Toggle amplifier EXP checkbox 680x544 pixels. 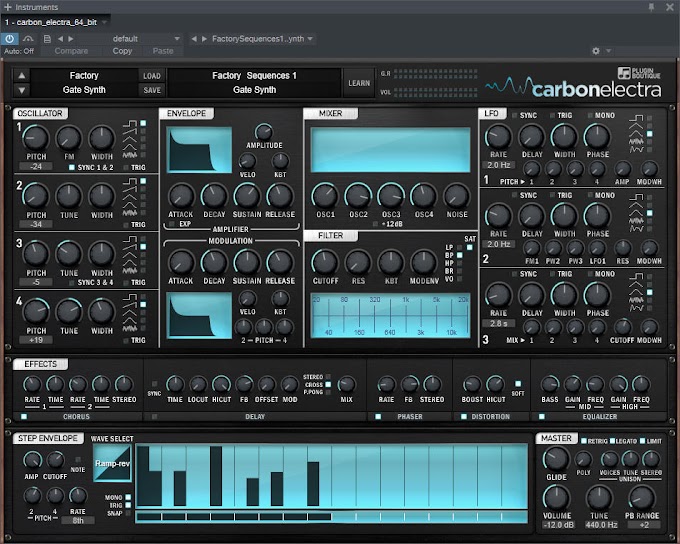click(172, 224)
